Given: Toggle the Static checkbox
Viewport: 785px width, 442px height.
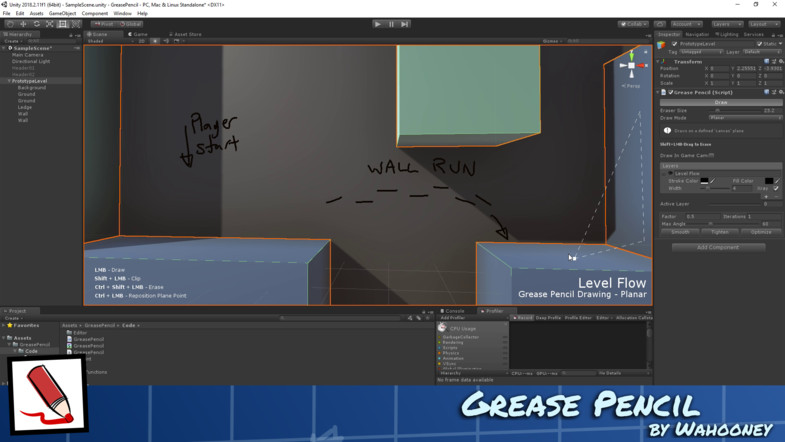Looking at the screenshot, I should 759,44.
